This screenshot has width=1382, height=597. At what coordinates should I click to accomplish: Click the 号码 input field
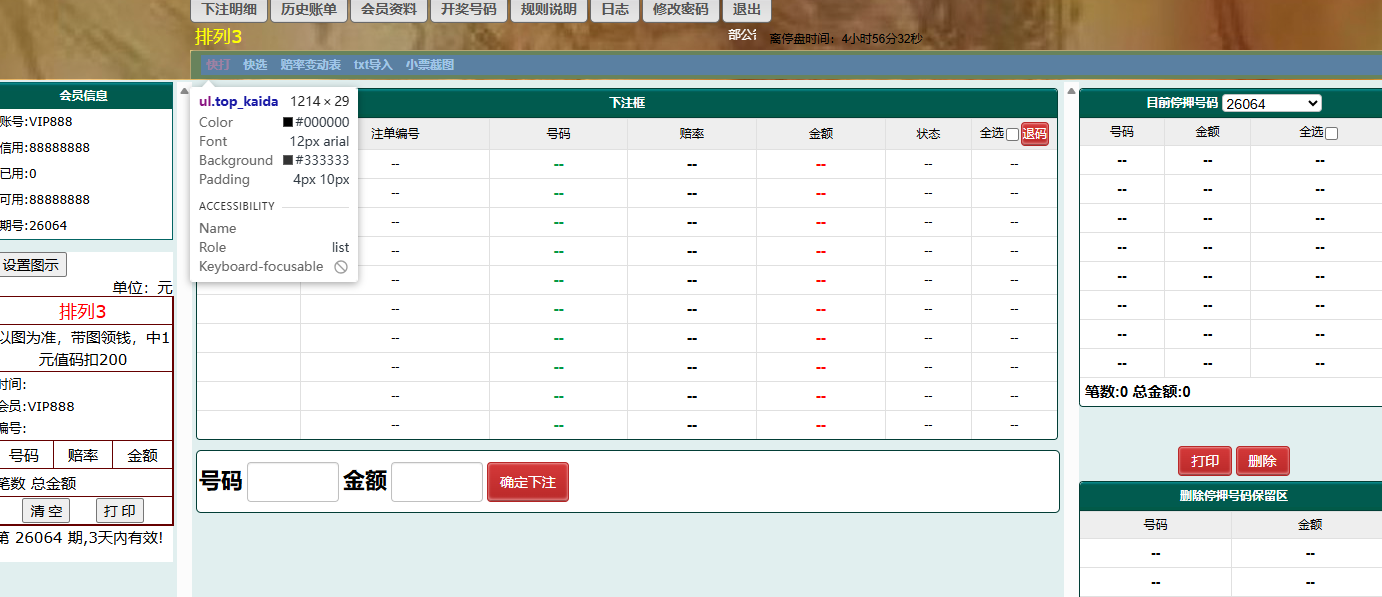tap(293, 482)
